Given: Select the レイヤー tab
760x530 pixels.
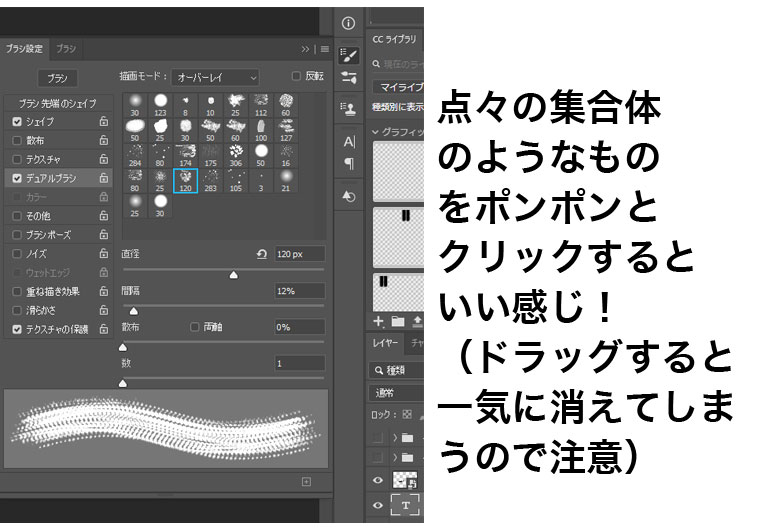Looking at the screenshot, I should coord(385,343).
